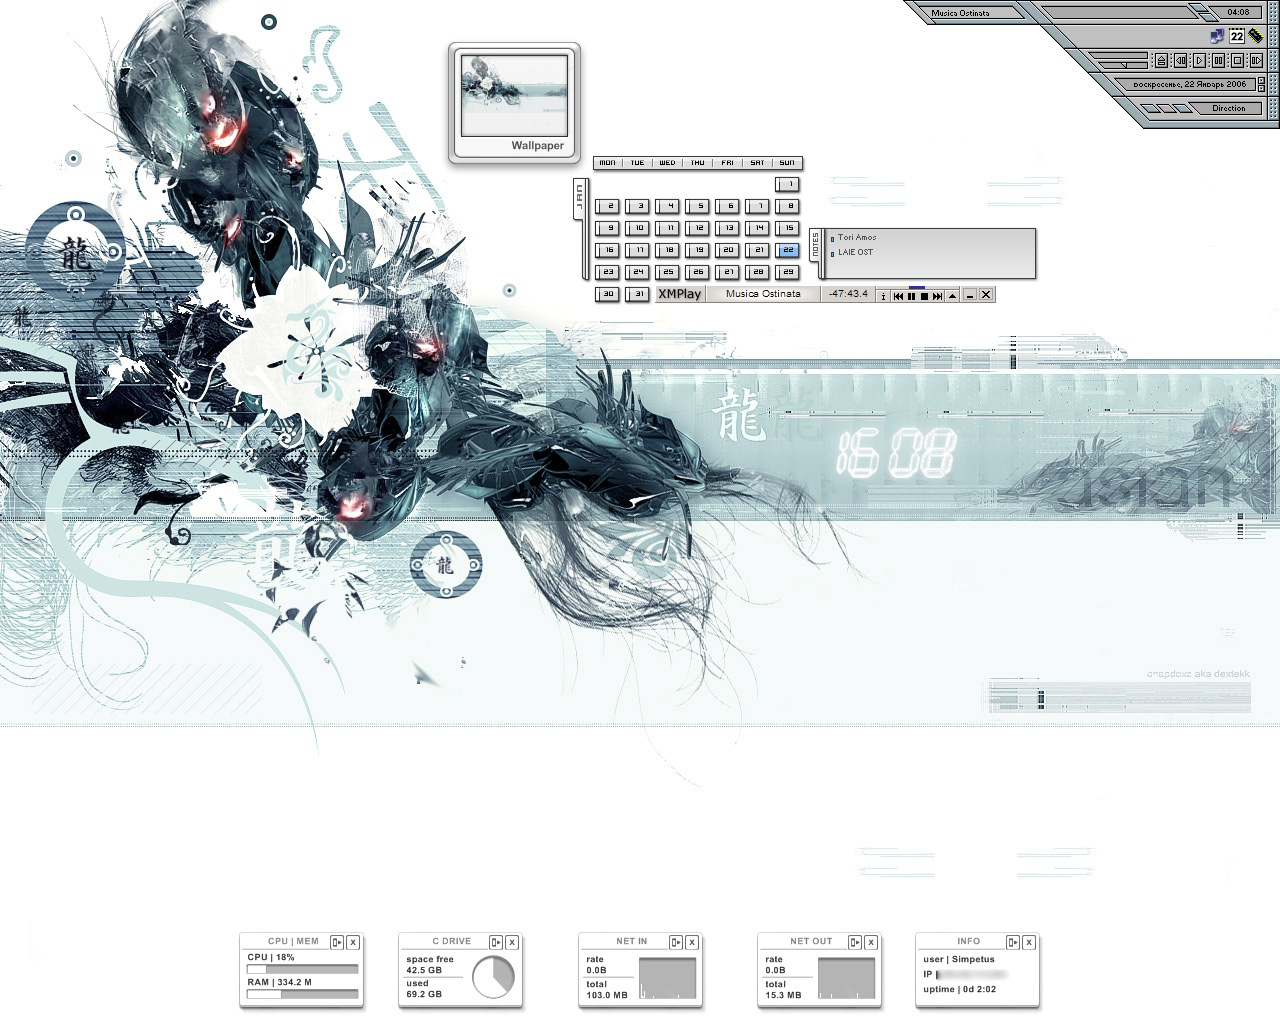This screenshot has height=1024, width=1280.
Task: Click eject button in top-right player
Action: point(1161,60)
